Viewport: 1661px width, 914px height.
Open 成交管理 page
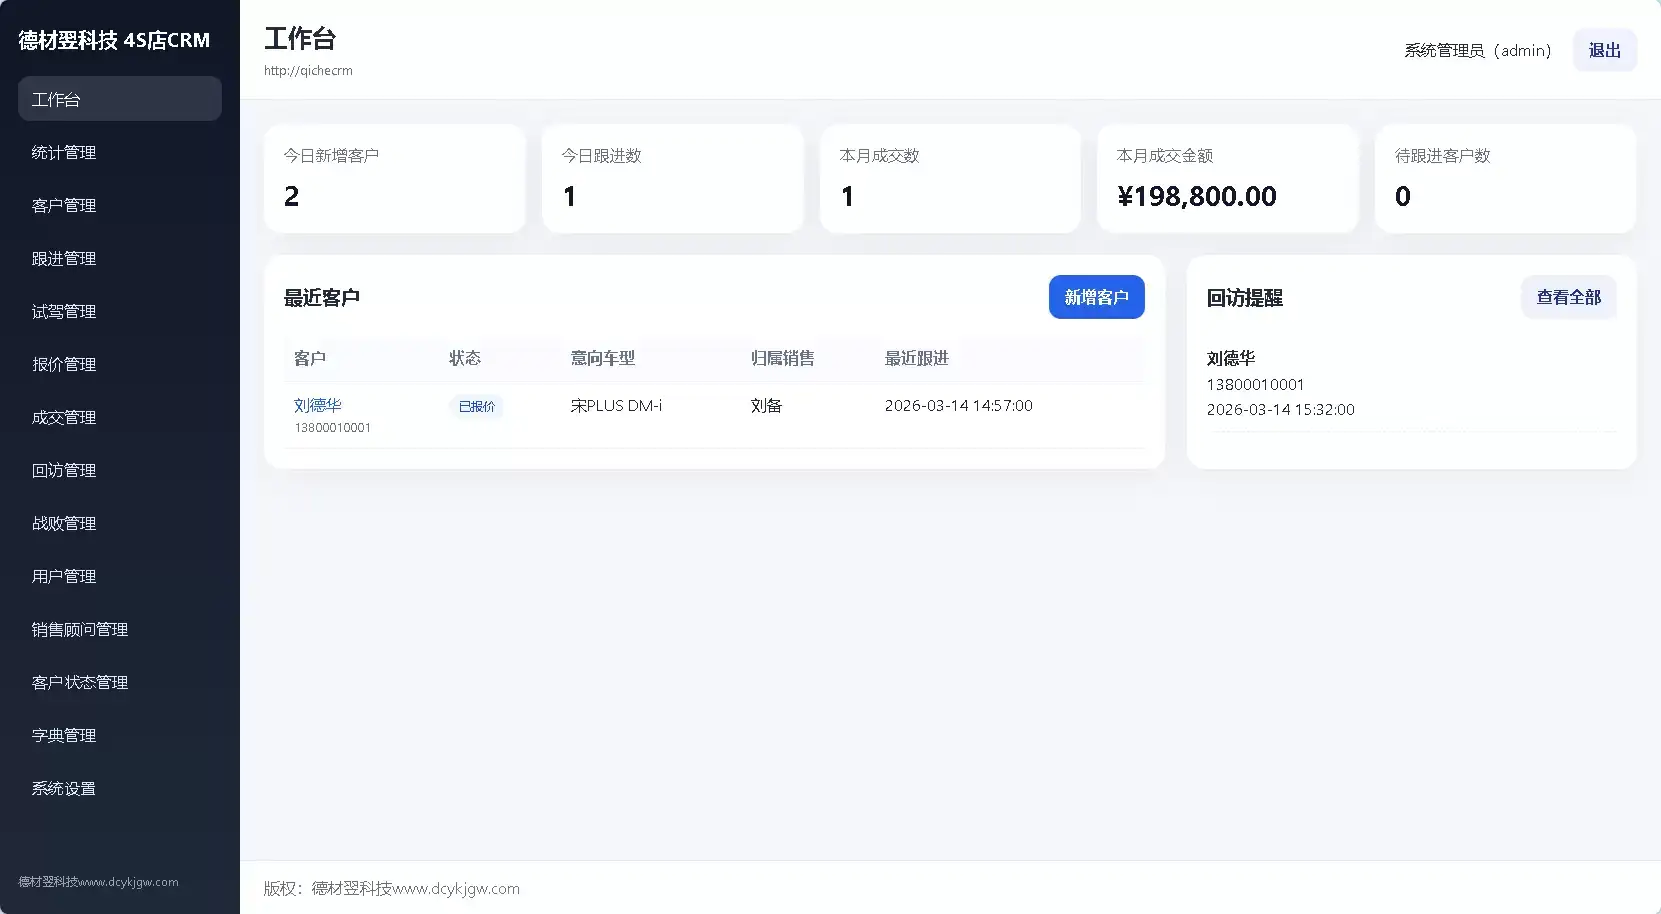pyautogui.click(x=64, y=417)
